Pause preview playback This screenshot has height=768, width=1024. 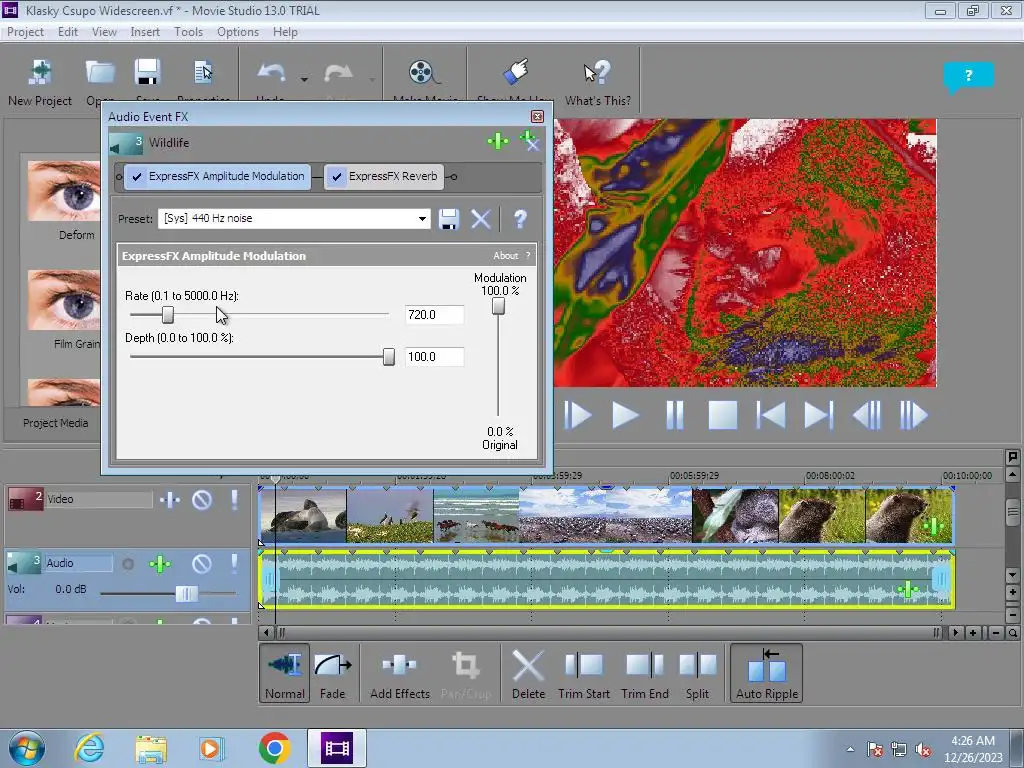(x=675, y=415)
